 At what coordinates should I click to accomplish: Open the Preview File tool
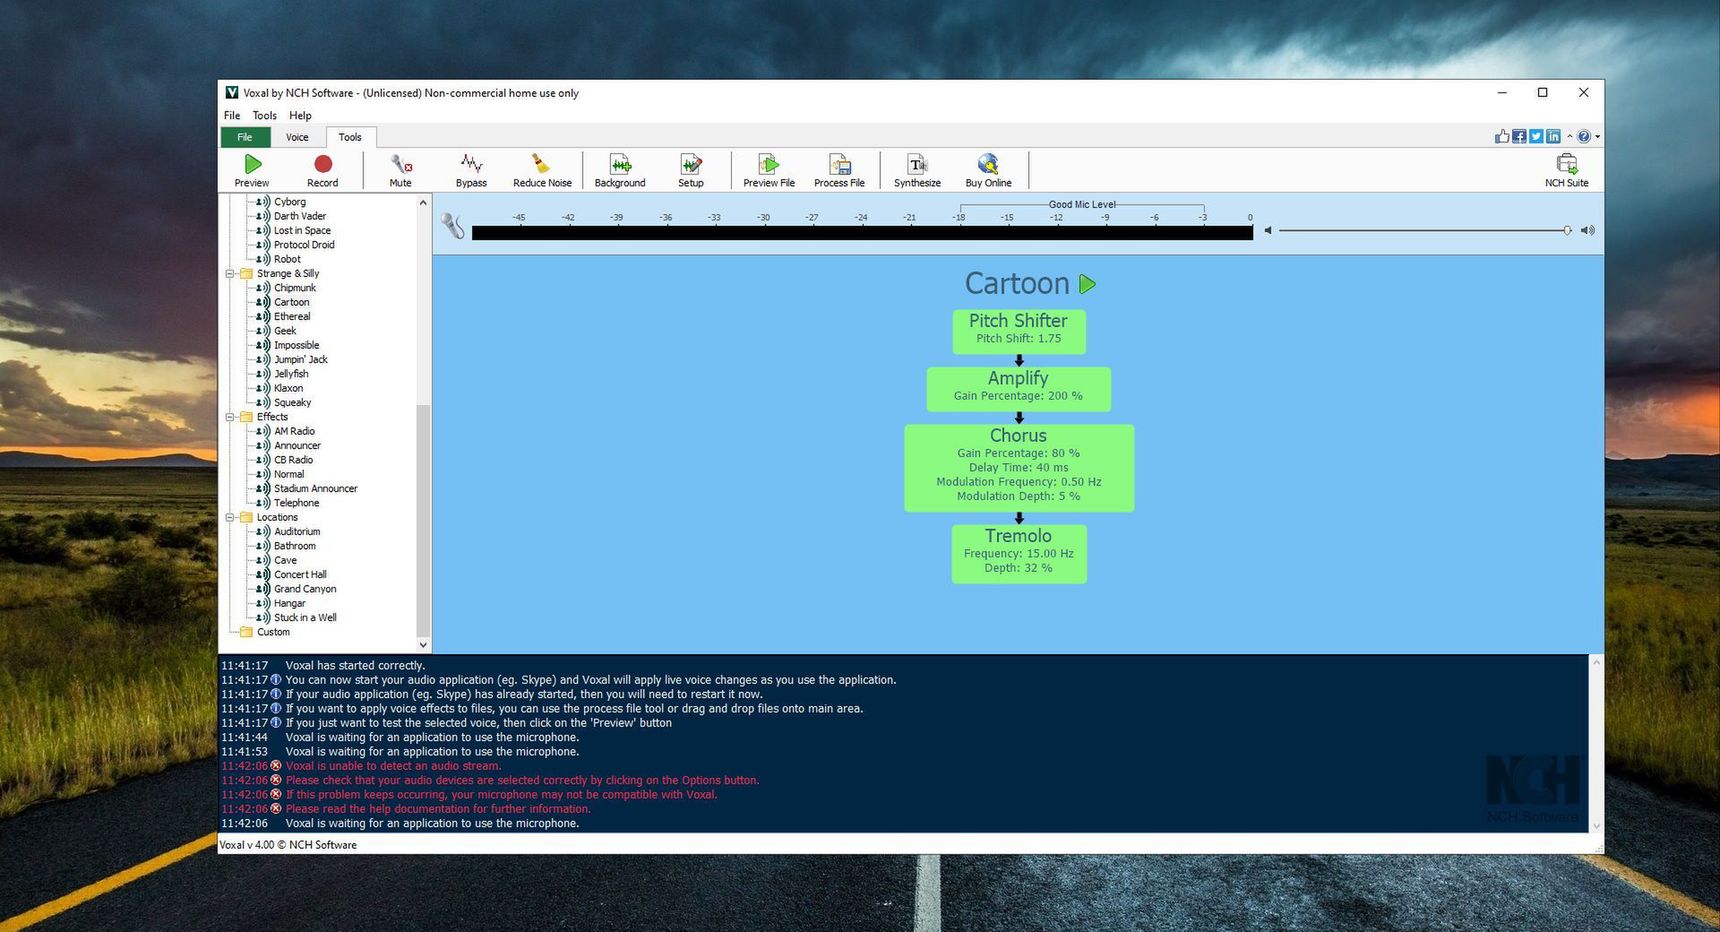click(769, 170)
